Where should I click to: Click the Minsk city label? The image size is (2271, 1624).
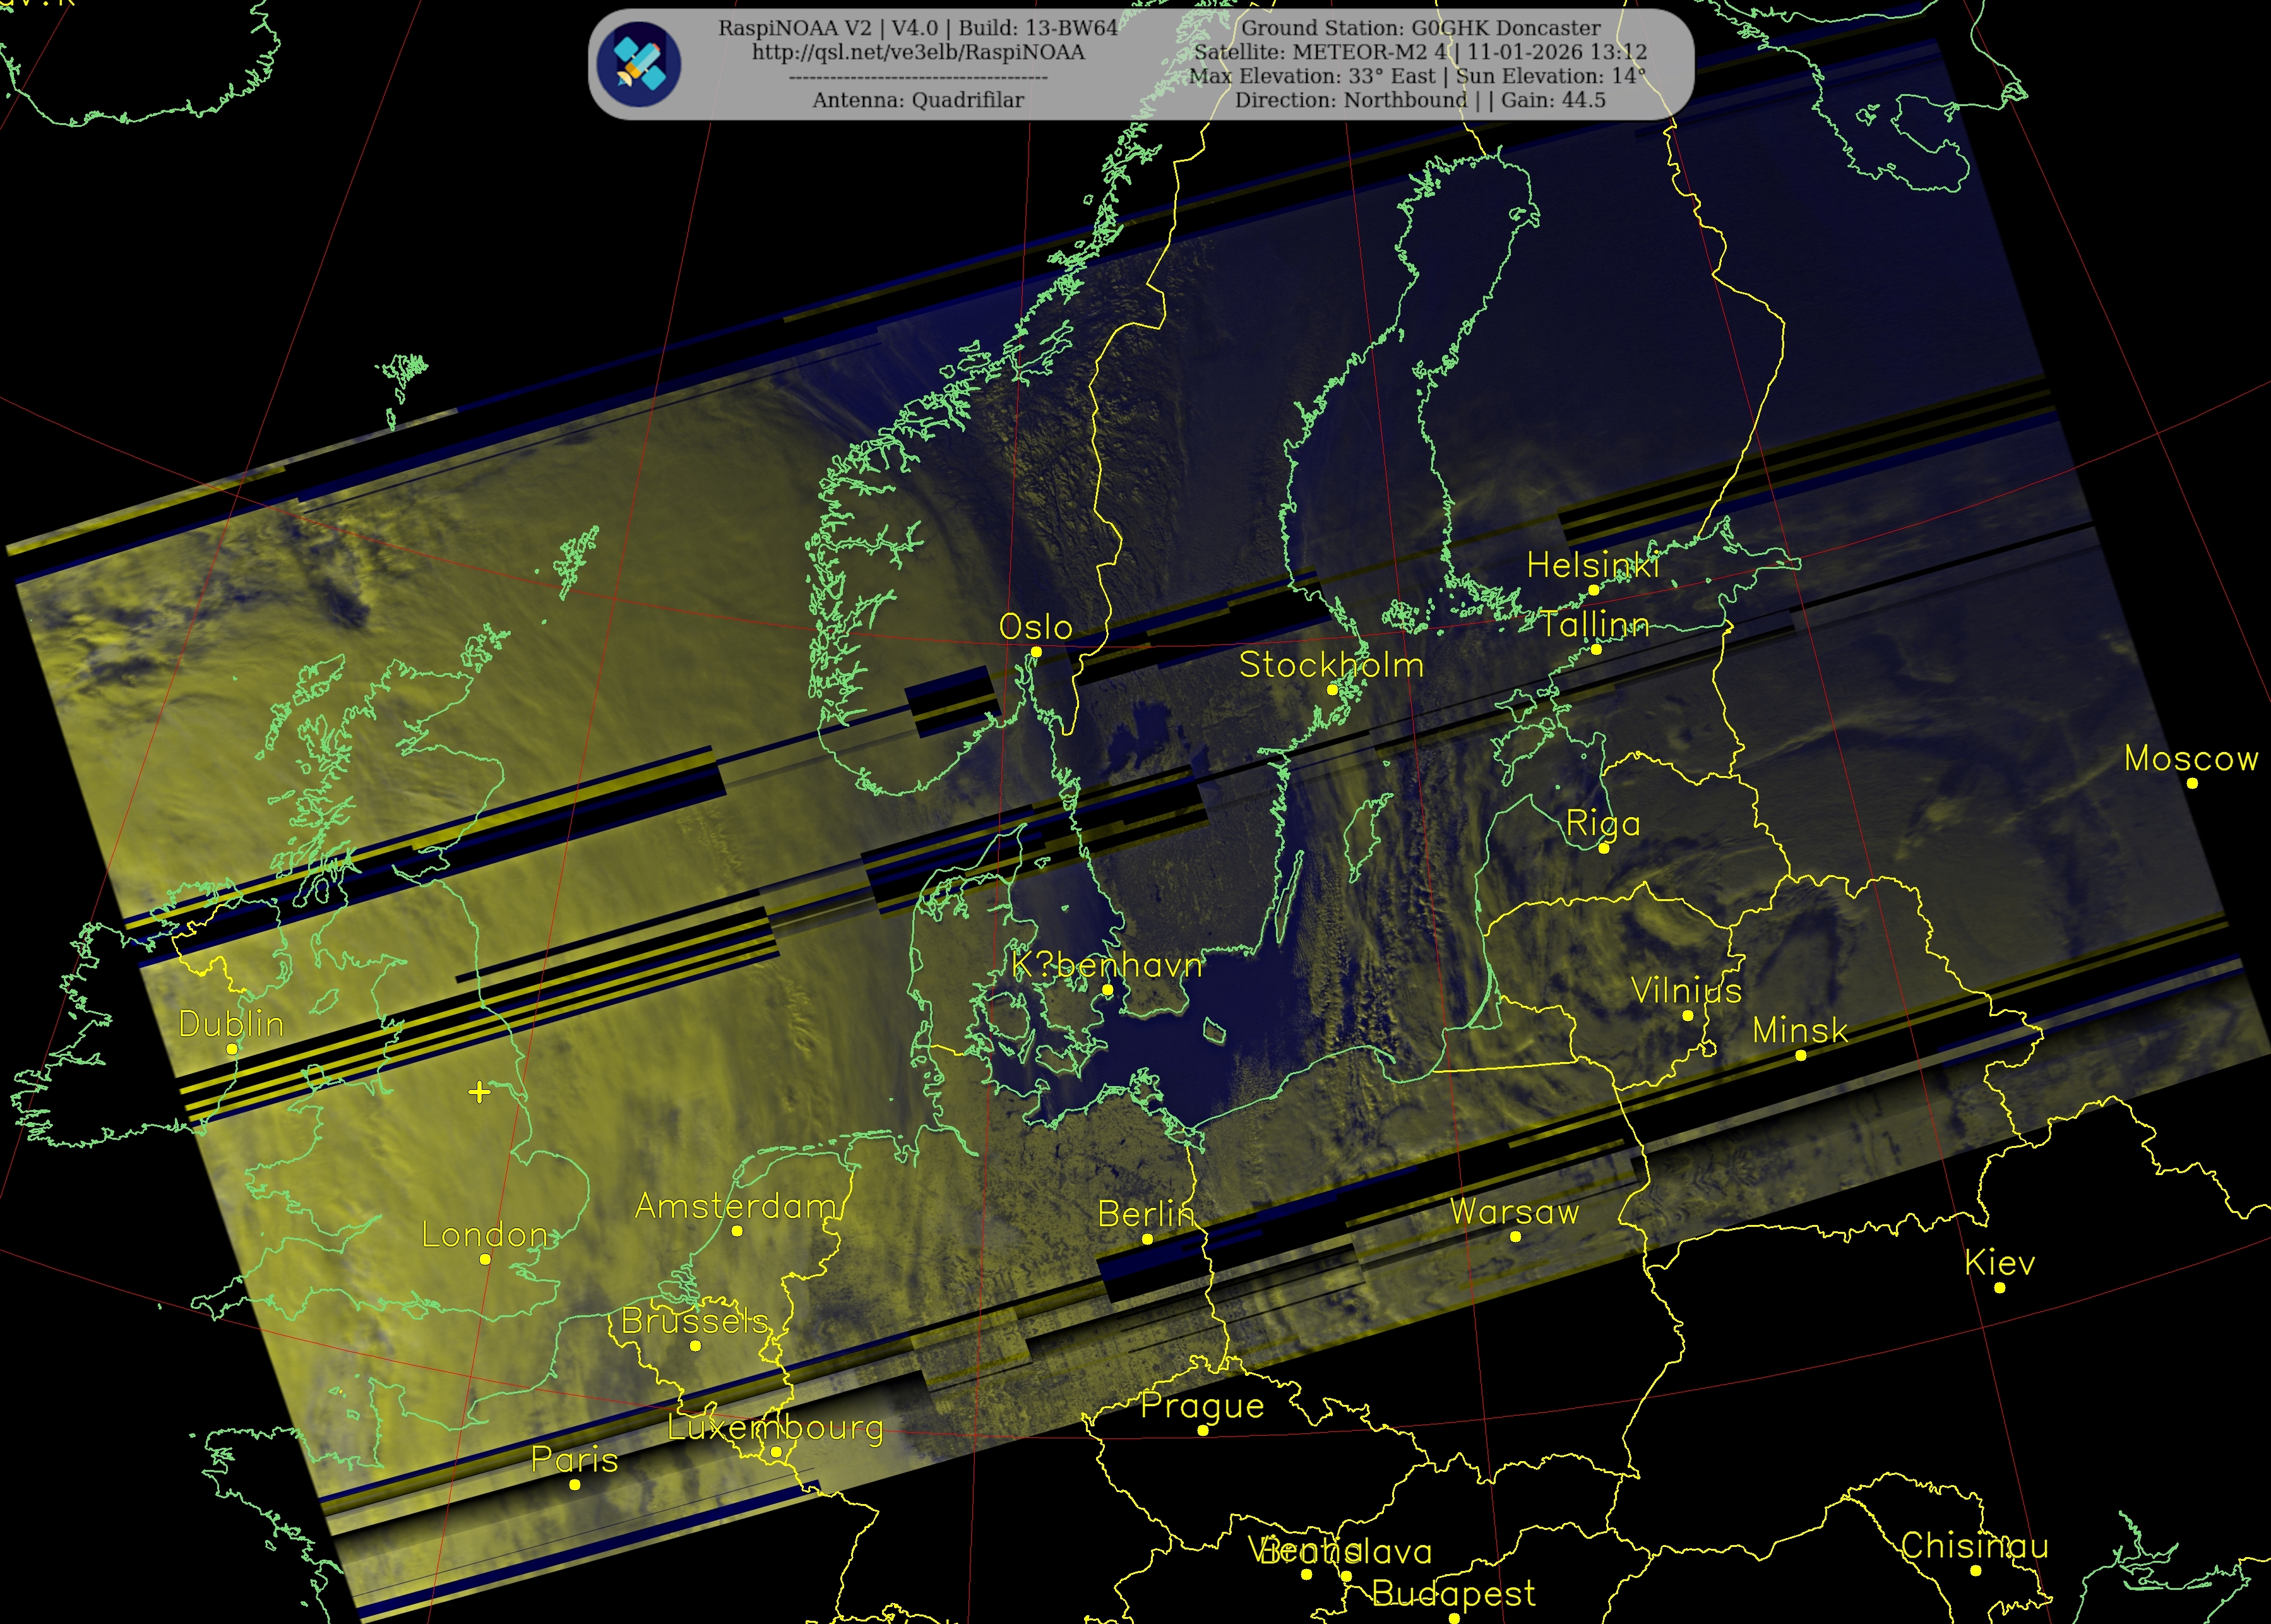coord(1800,1030)
